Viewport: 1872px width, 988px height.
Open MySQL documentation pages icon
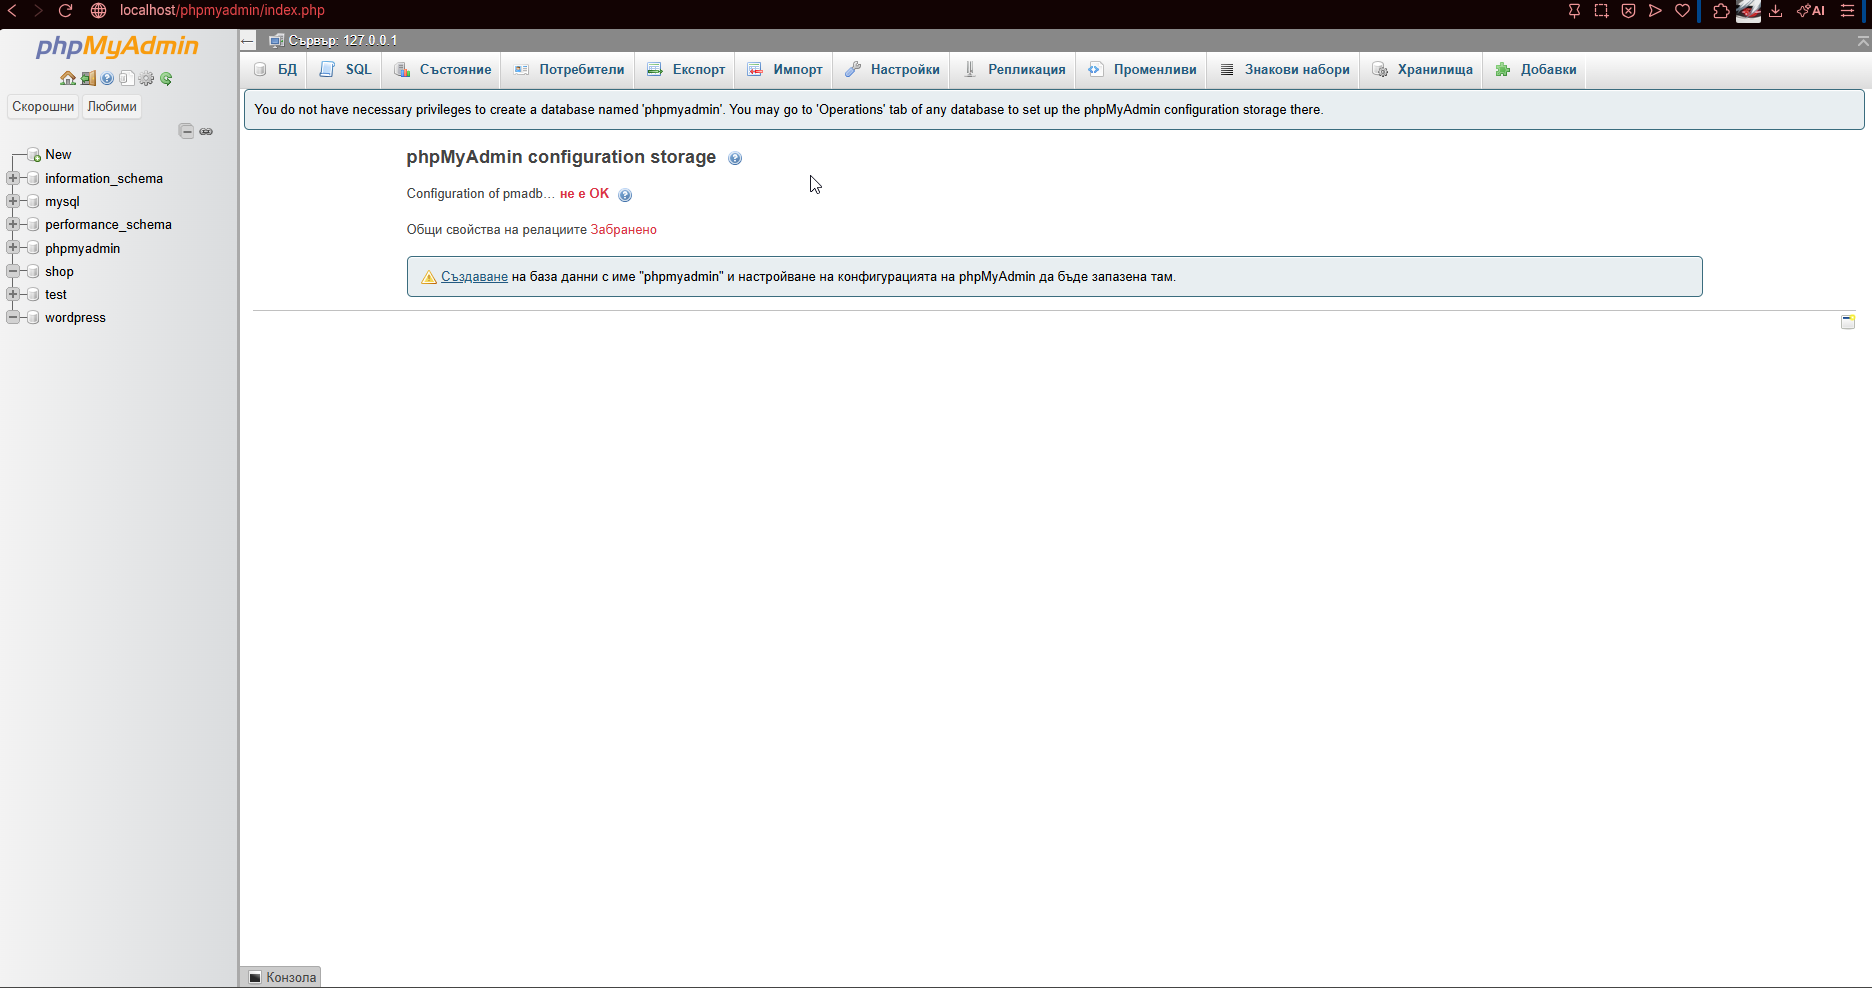[126, 78]
